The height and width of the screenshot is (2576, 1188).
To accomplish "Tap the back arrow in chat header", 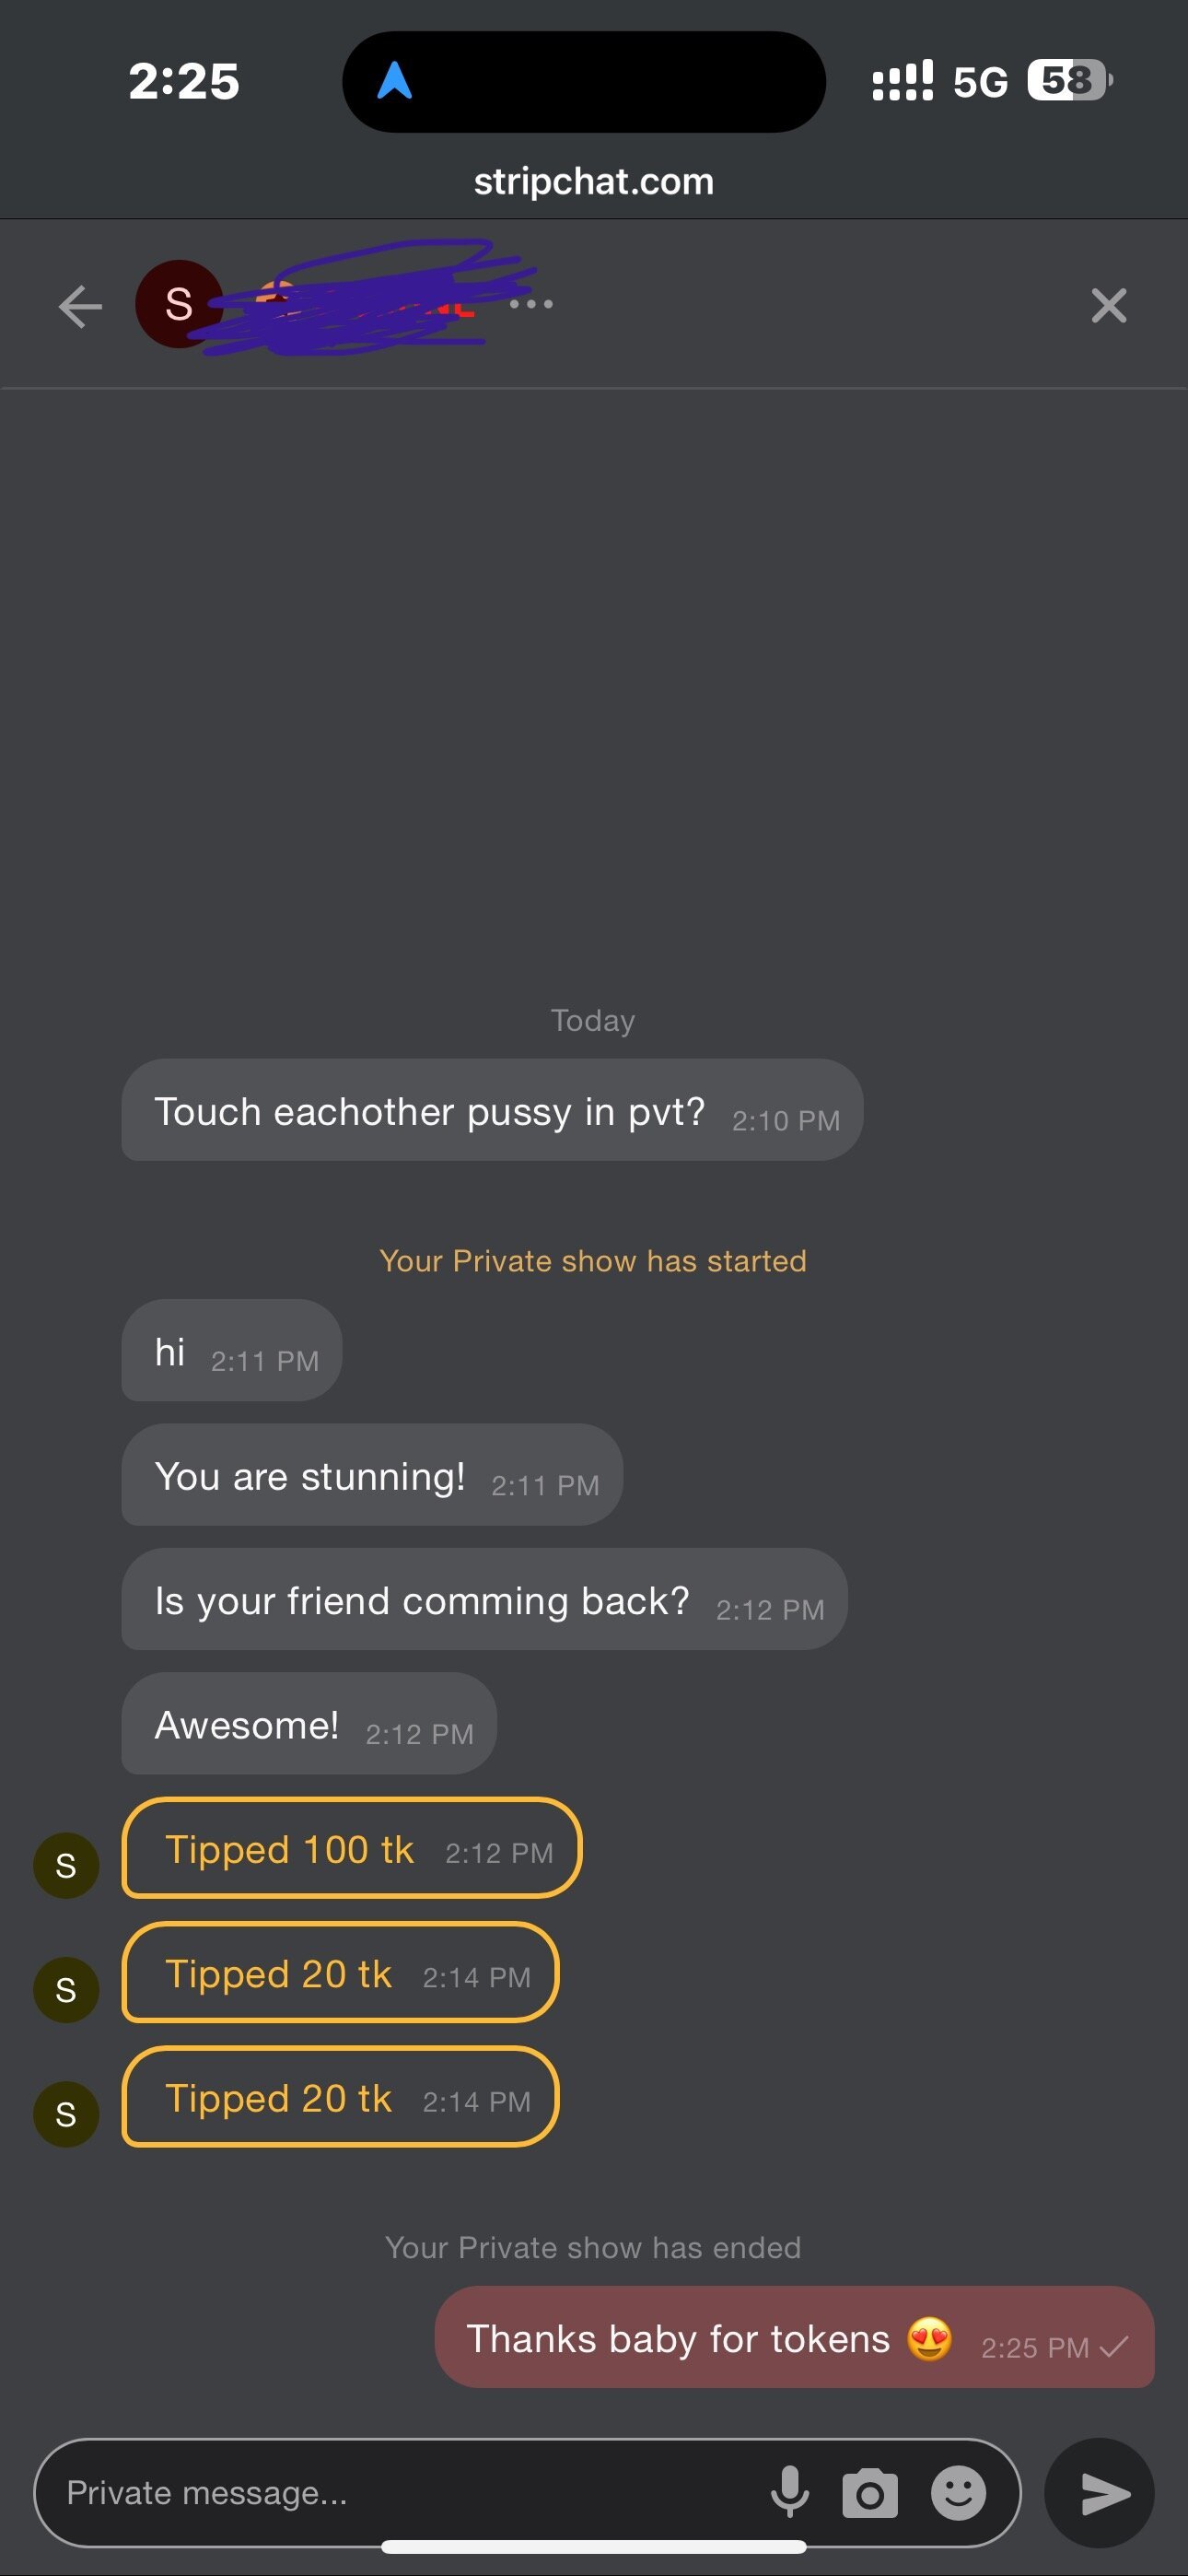I will coord(80,306).
